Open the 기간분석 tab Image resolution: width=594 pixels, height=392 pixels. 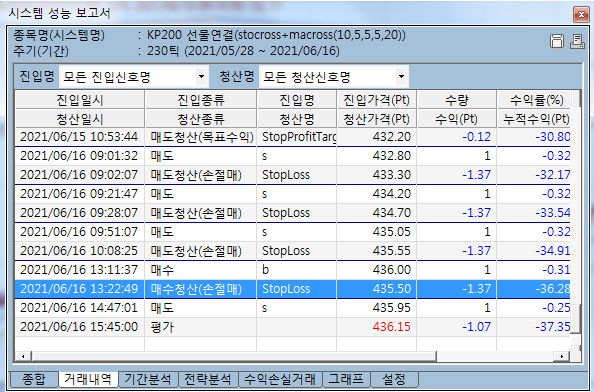click(x=148, y=379)
